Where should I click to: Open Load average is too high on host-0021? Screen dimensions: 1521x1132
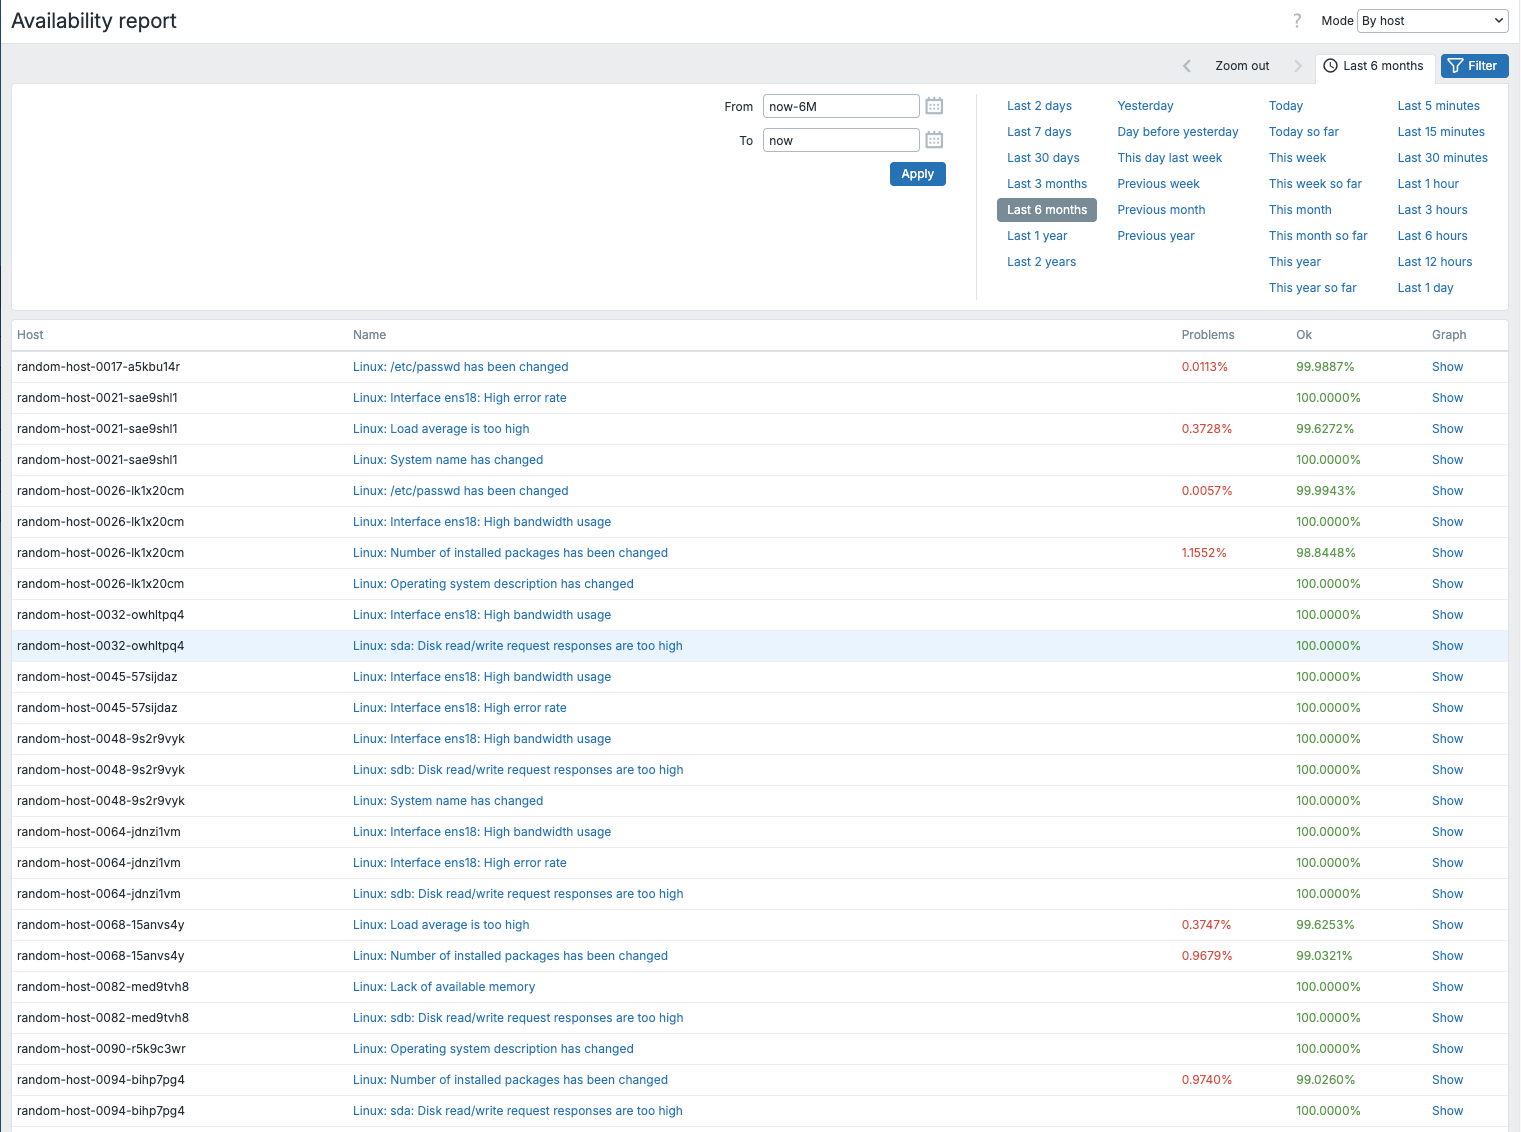coord(441,429)
